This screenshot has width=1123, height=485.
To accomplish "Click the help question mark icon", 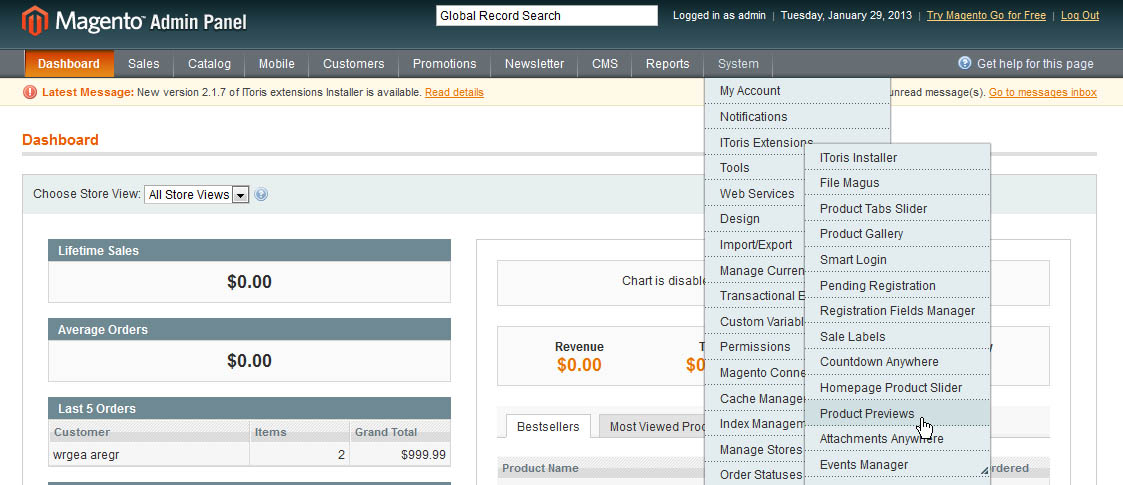I will (x=965, y=63).
